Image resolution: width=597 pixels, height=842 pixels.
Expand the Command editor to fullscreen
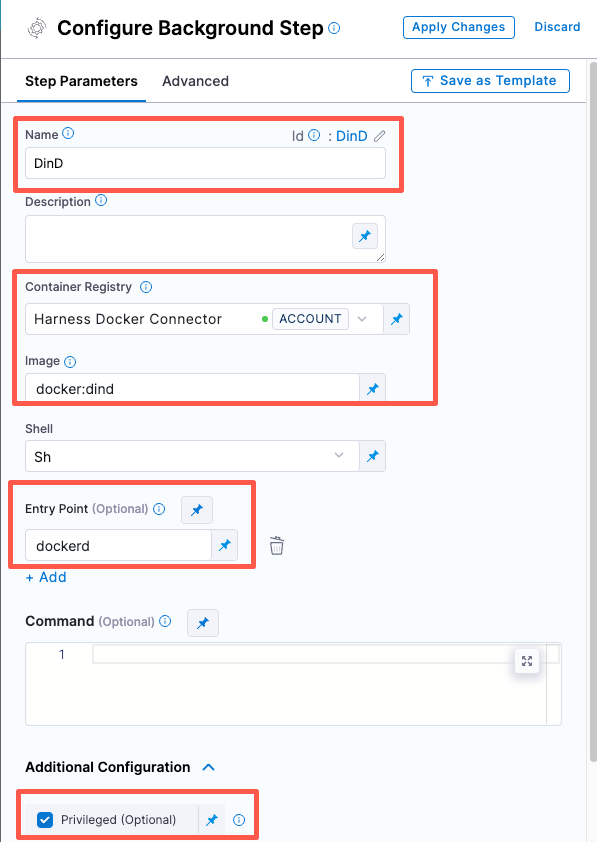[527, 661]
